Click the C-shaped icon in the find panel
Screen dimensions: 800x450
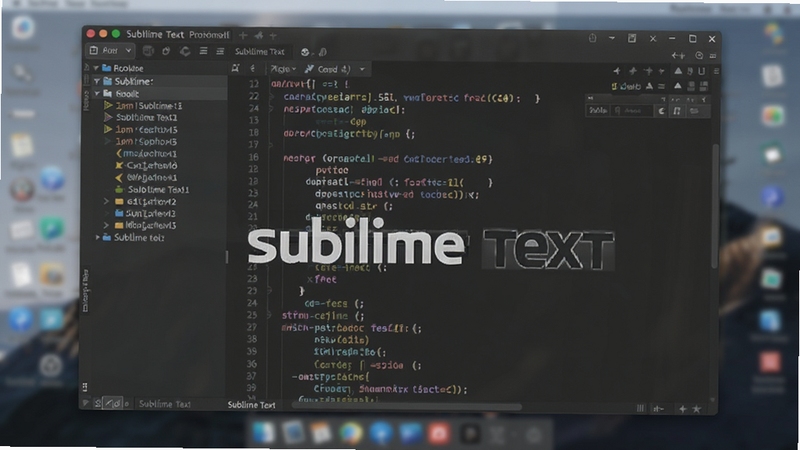tap(661, 111)
